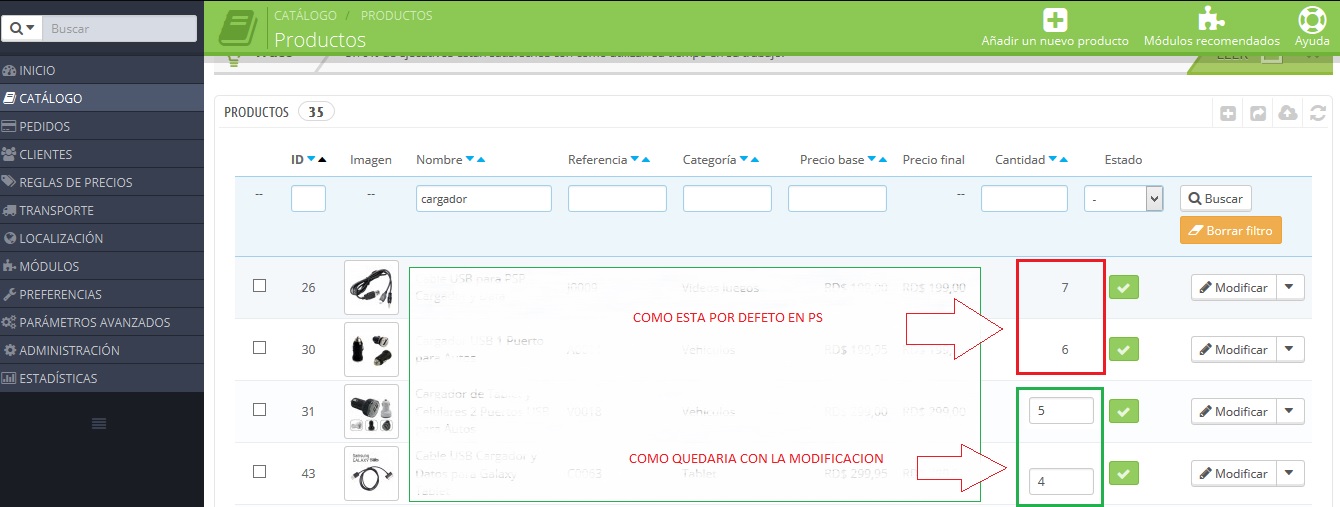Viewport: 1340px width, 507px height.
Task: Click the Categoría filter field
Action: tap(727, 199)
